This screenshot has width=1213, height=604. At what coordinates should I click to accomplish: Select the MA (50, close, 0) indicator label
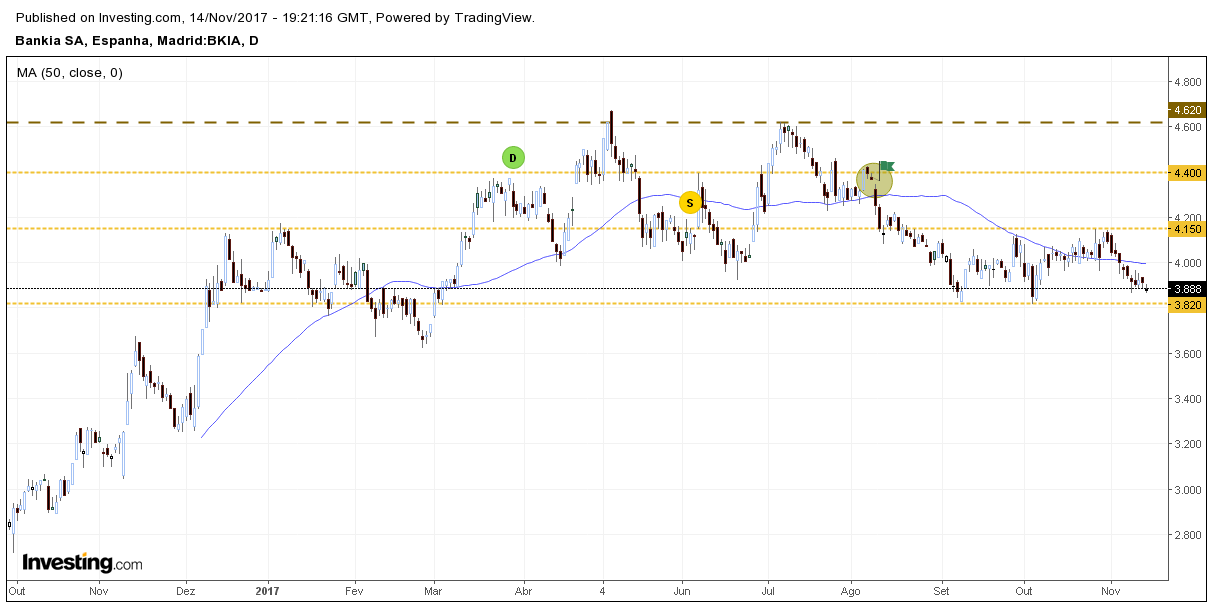pyautogui.click(x=70, y=72)
